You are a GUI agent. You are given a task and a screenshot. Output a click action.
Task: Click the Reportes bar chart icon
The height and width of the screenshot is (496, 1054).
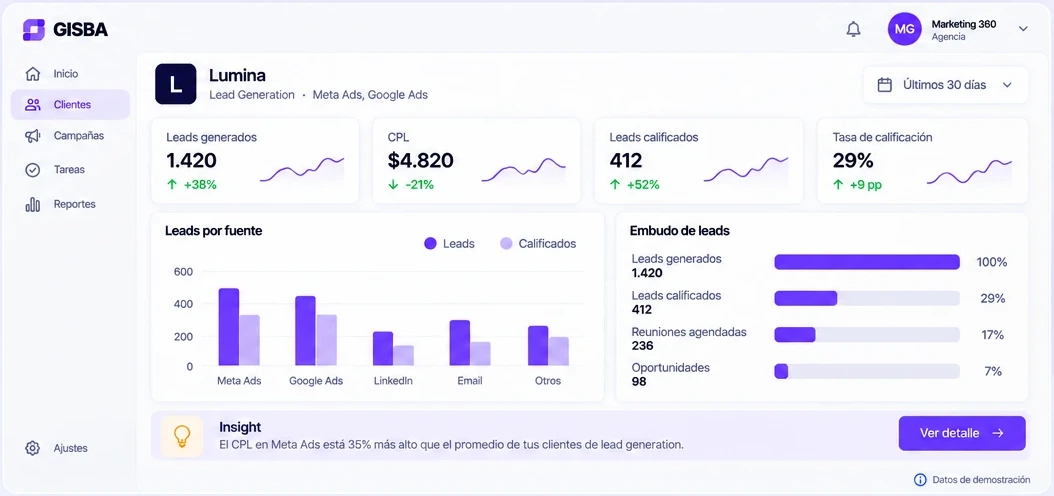[32, 204]
